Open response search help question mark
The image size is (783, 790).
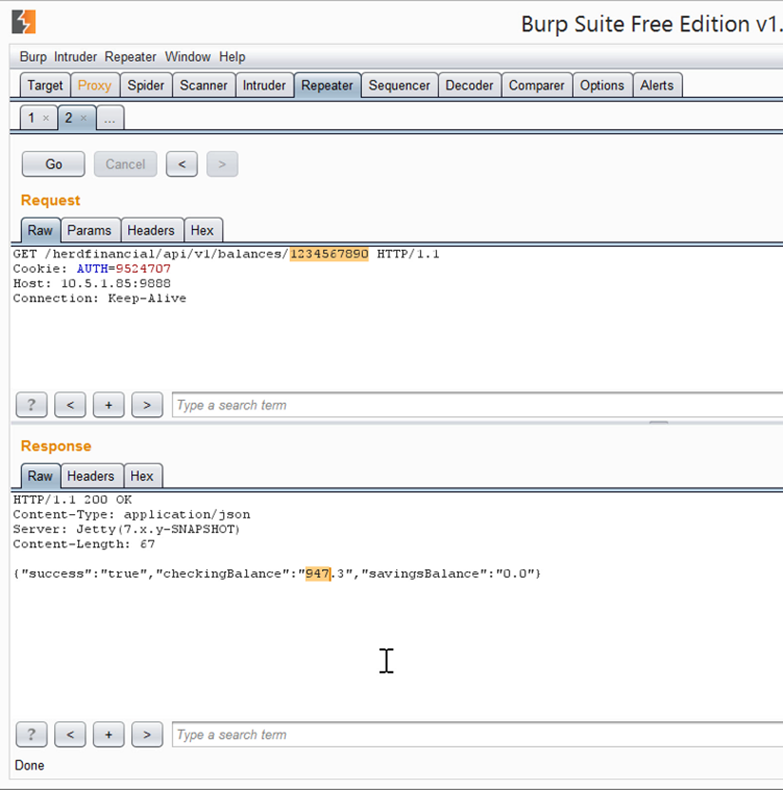click(31, 735)
